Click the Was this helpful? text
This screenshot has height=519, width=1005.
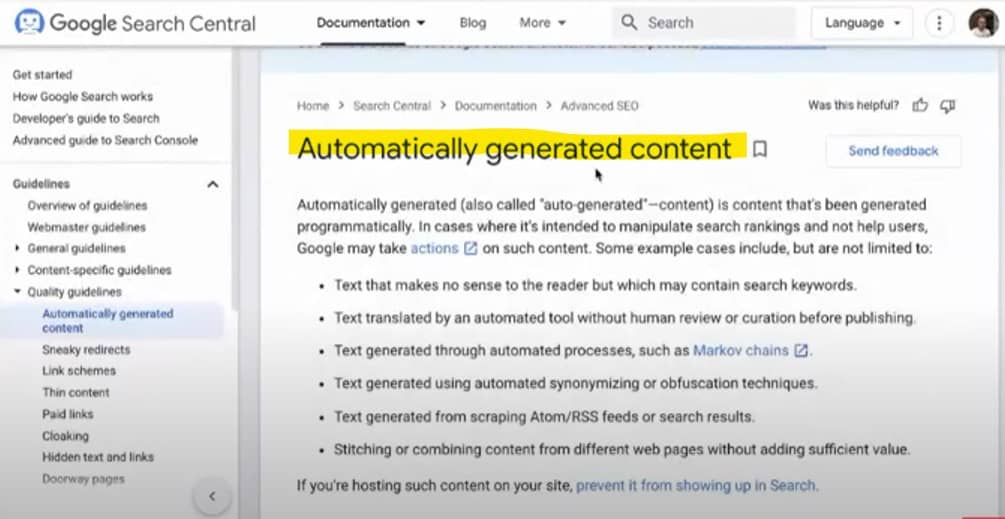point(853,105)
